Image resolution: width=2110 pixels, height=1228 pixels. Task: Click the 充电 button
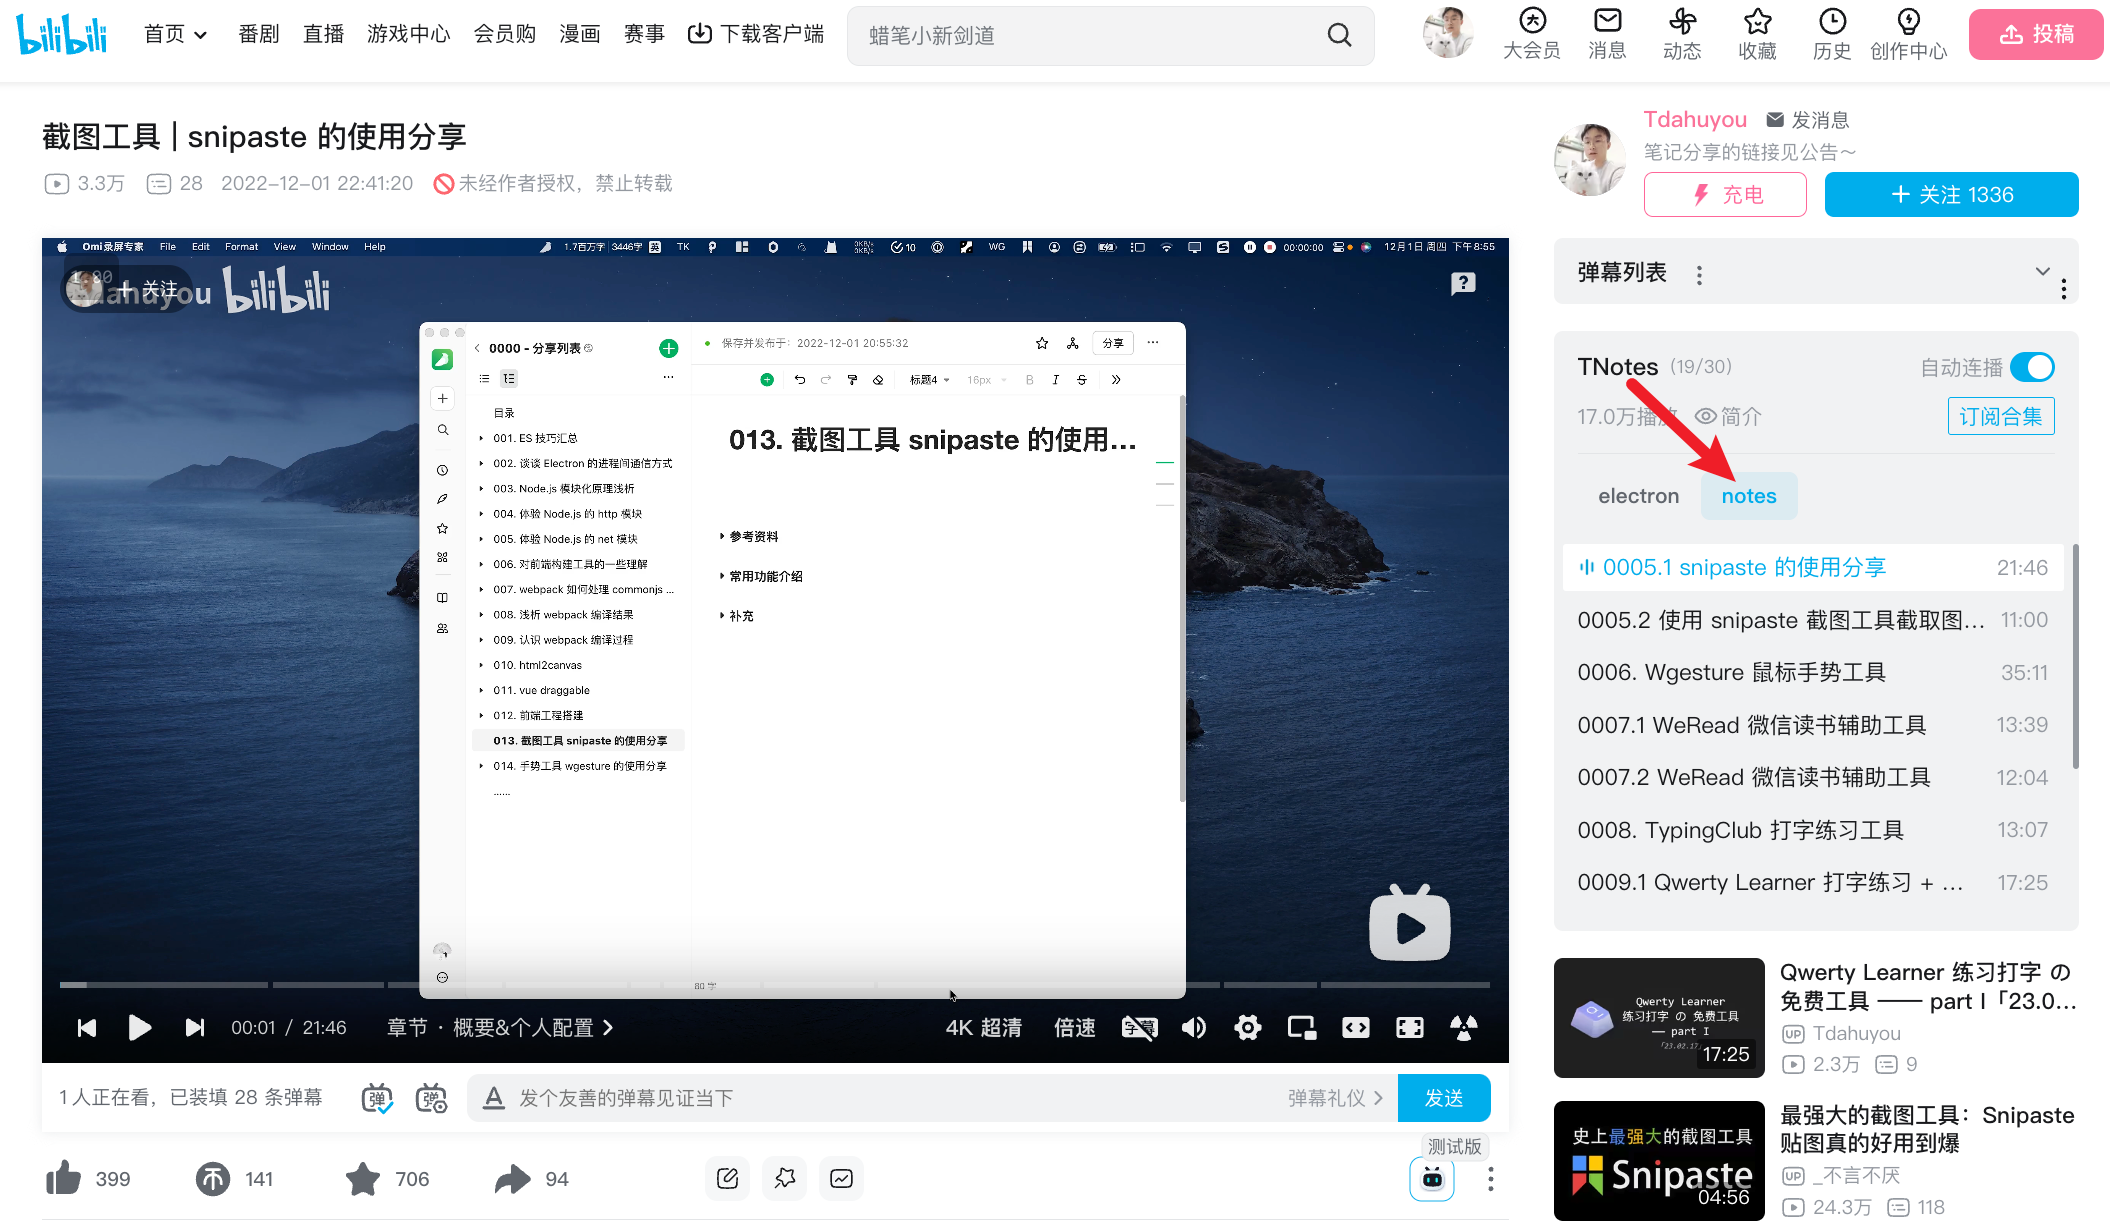[1725, 194]
